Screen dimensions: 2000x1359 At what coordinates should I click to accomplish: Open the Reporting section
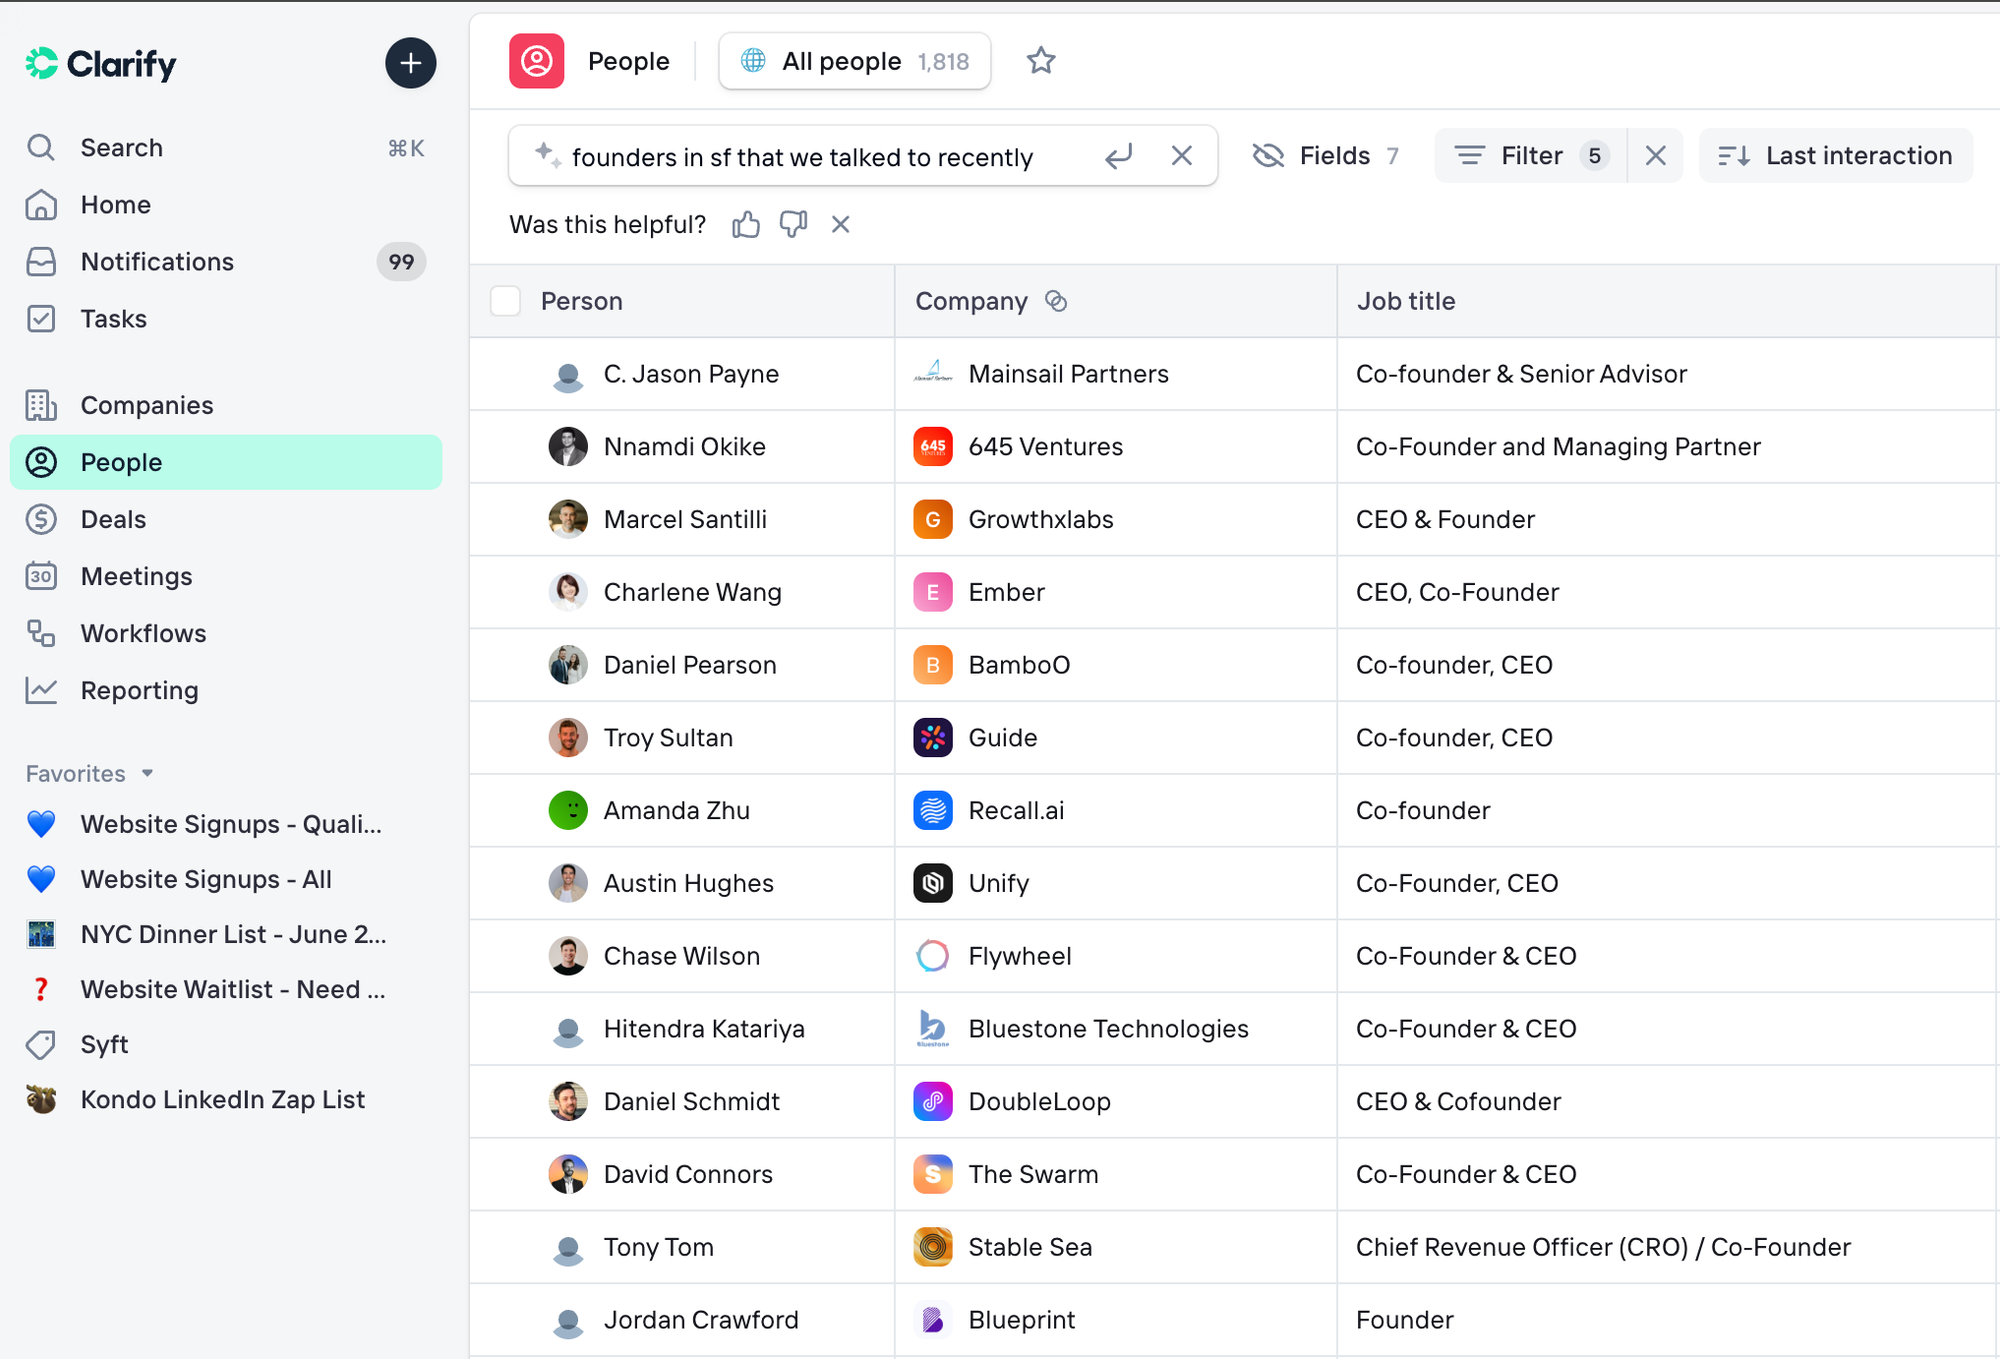coord(139,690)
